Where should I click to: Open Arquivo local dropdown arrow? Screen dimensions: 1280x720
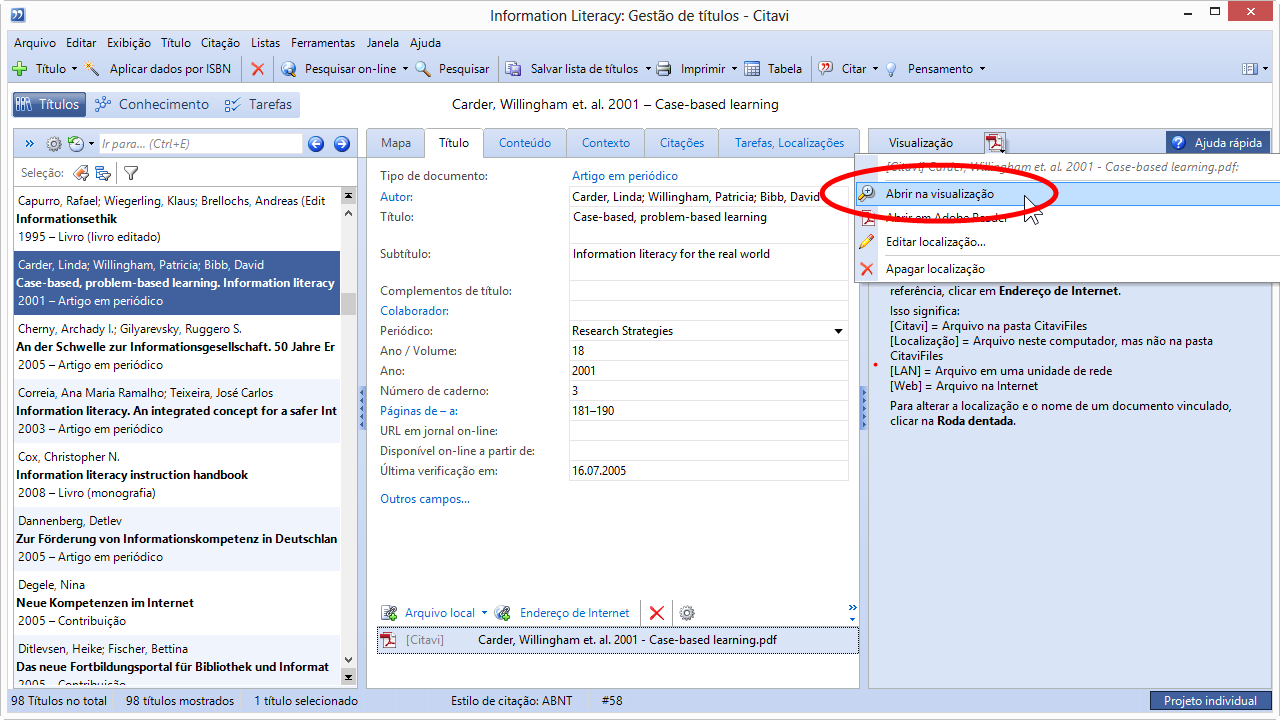(x=484, y=613)
